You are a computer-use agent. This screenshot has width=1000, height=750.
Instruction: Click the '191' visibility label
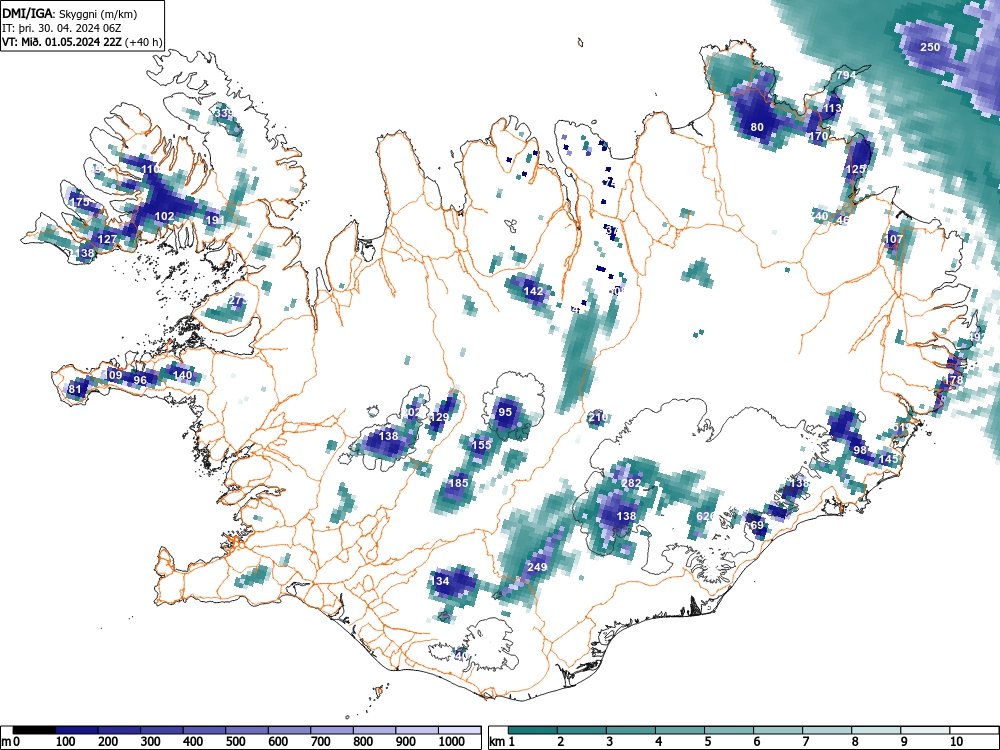tap(215, 221)
